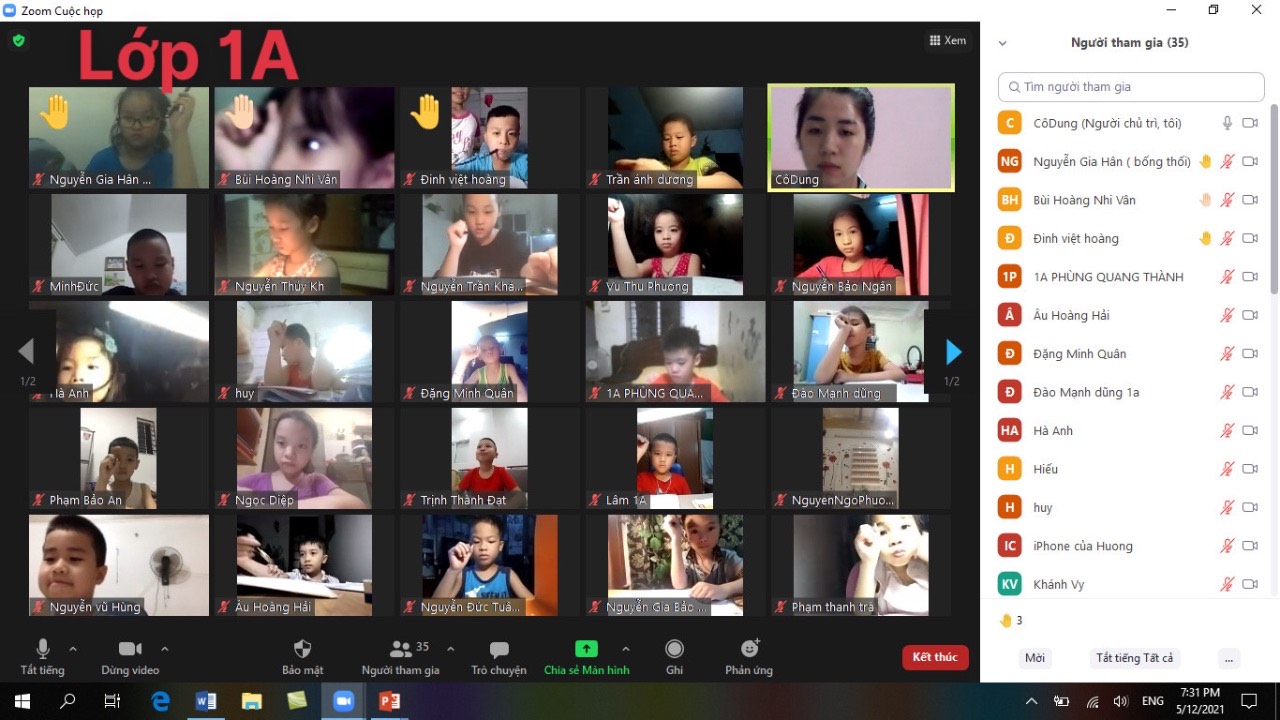The height and width of the screenshot is (720, 1280).
Task: Click the green encryption shield icon
Action: [x=18, y=41]
